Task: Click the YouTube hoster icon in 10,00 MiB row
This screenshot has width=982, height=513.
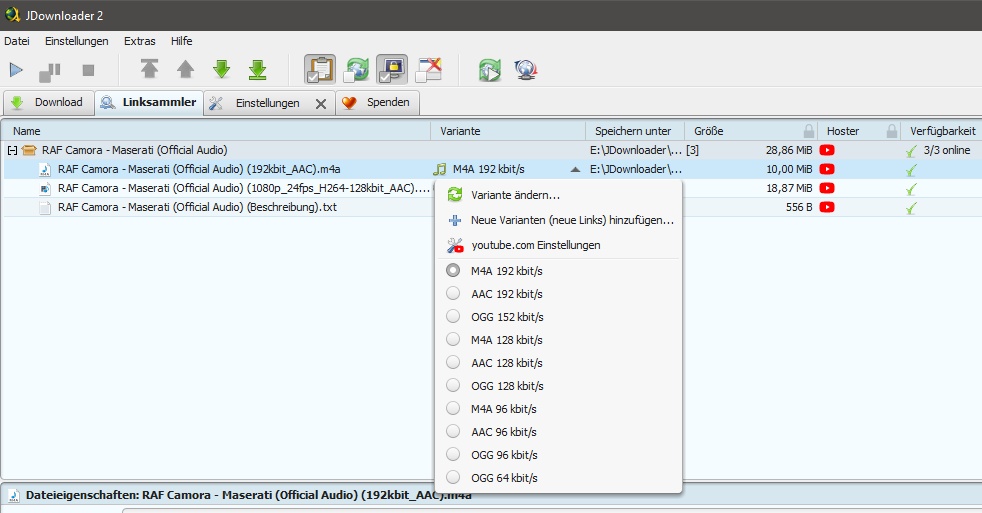Action: (x=827, y=169)
